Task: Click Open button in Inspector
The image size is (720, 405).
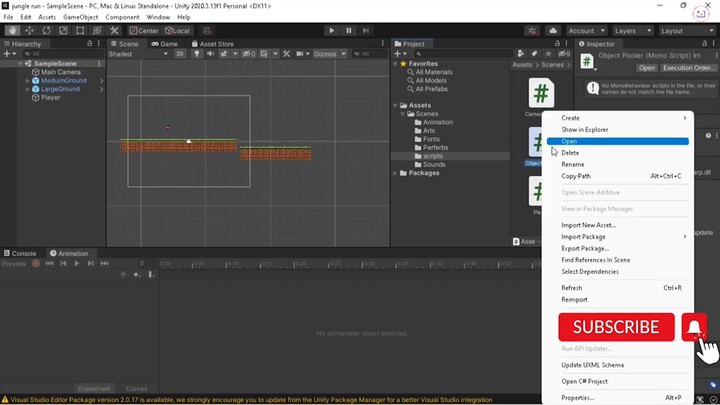Action: pos(647,68)
